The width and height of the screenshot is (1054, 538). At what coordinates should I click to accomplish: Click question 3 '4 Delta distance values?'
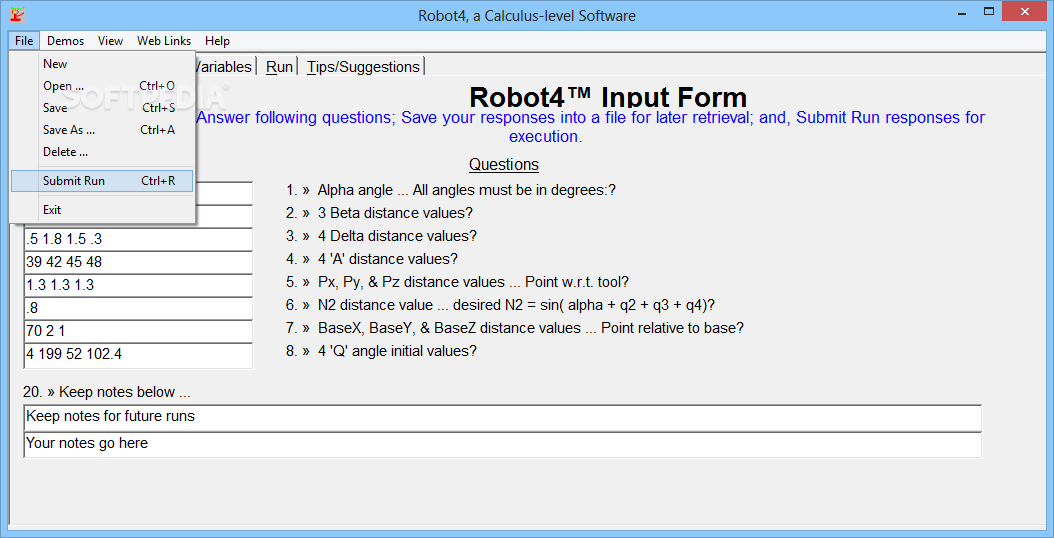tap(381, 236)
